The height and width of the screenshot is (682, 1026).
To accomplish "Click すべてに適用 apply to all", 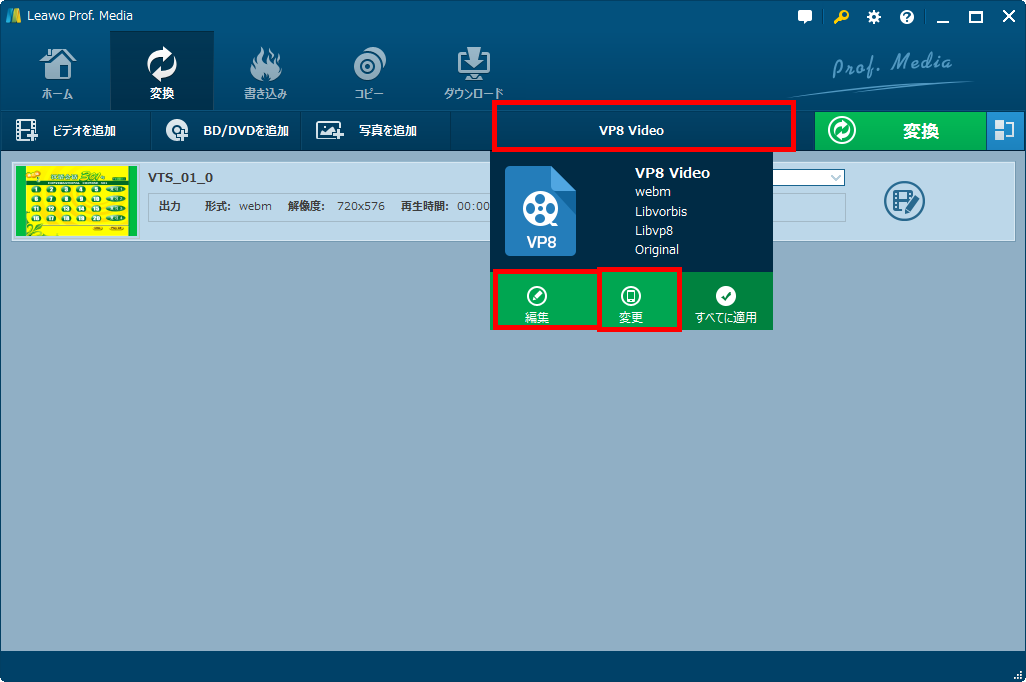I will (726, 302).
